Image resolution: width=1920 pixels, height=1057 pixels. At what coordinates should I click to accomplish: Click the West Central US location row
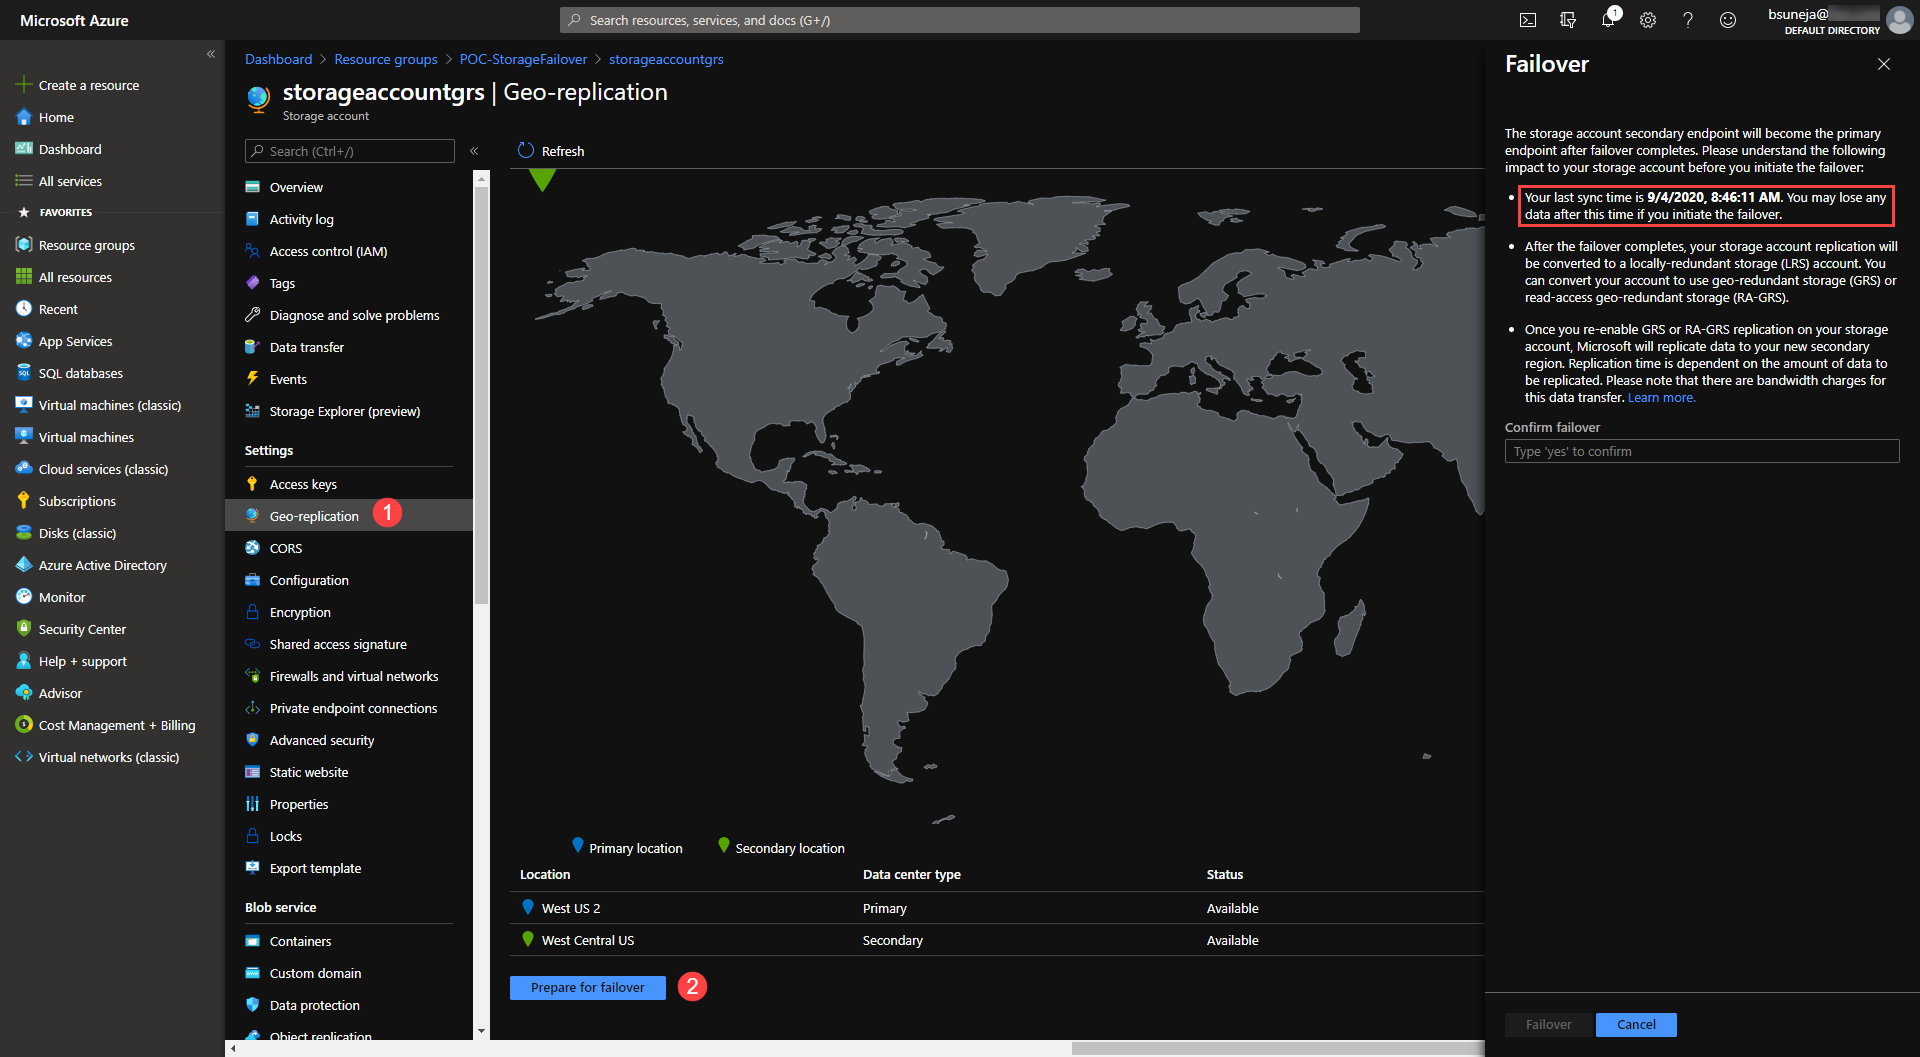click(996, 940)
